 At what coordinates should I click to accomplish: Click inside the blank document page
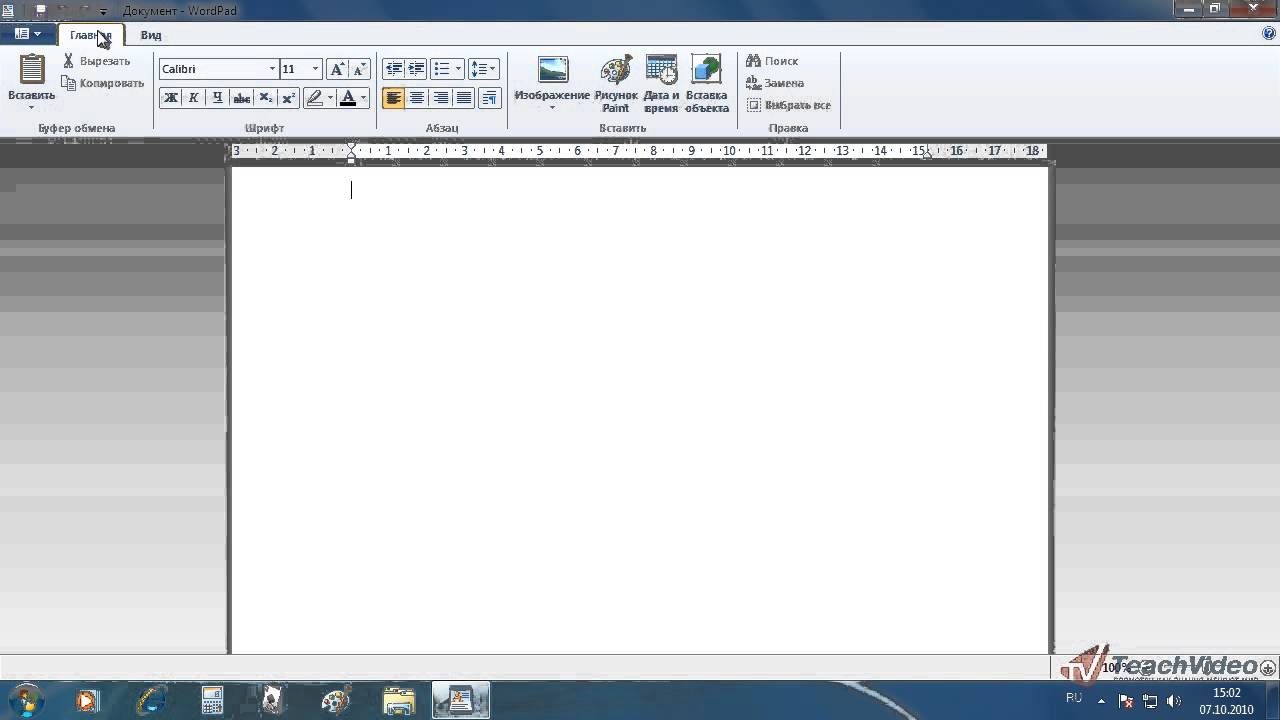tap(640, 410)
